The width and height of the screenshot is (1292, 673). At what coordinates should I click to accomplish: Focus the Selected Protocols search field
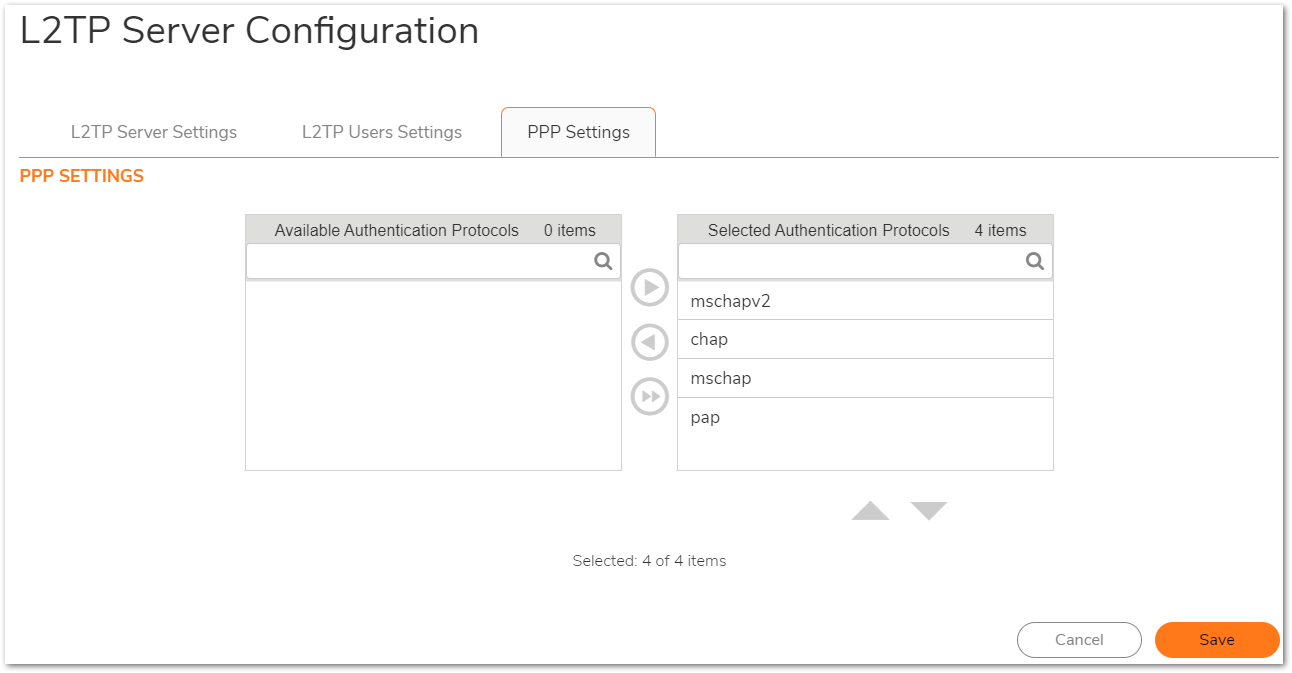[850, 261]
